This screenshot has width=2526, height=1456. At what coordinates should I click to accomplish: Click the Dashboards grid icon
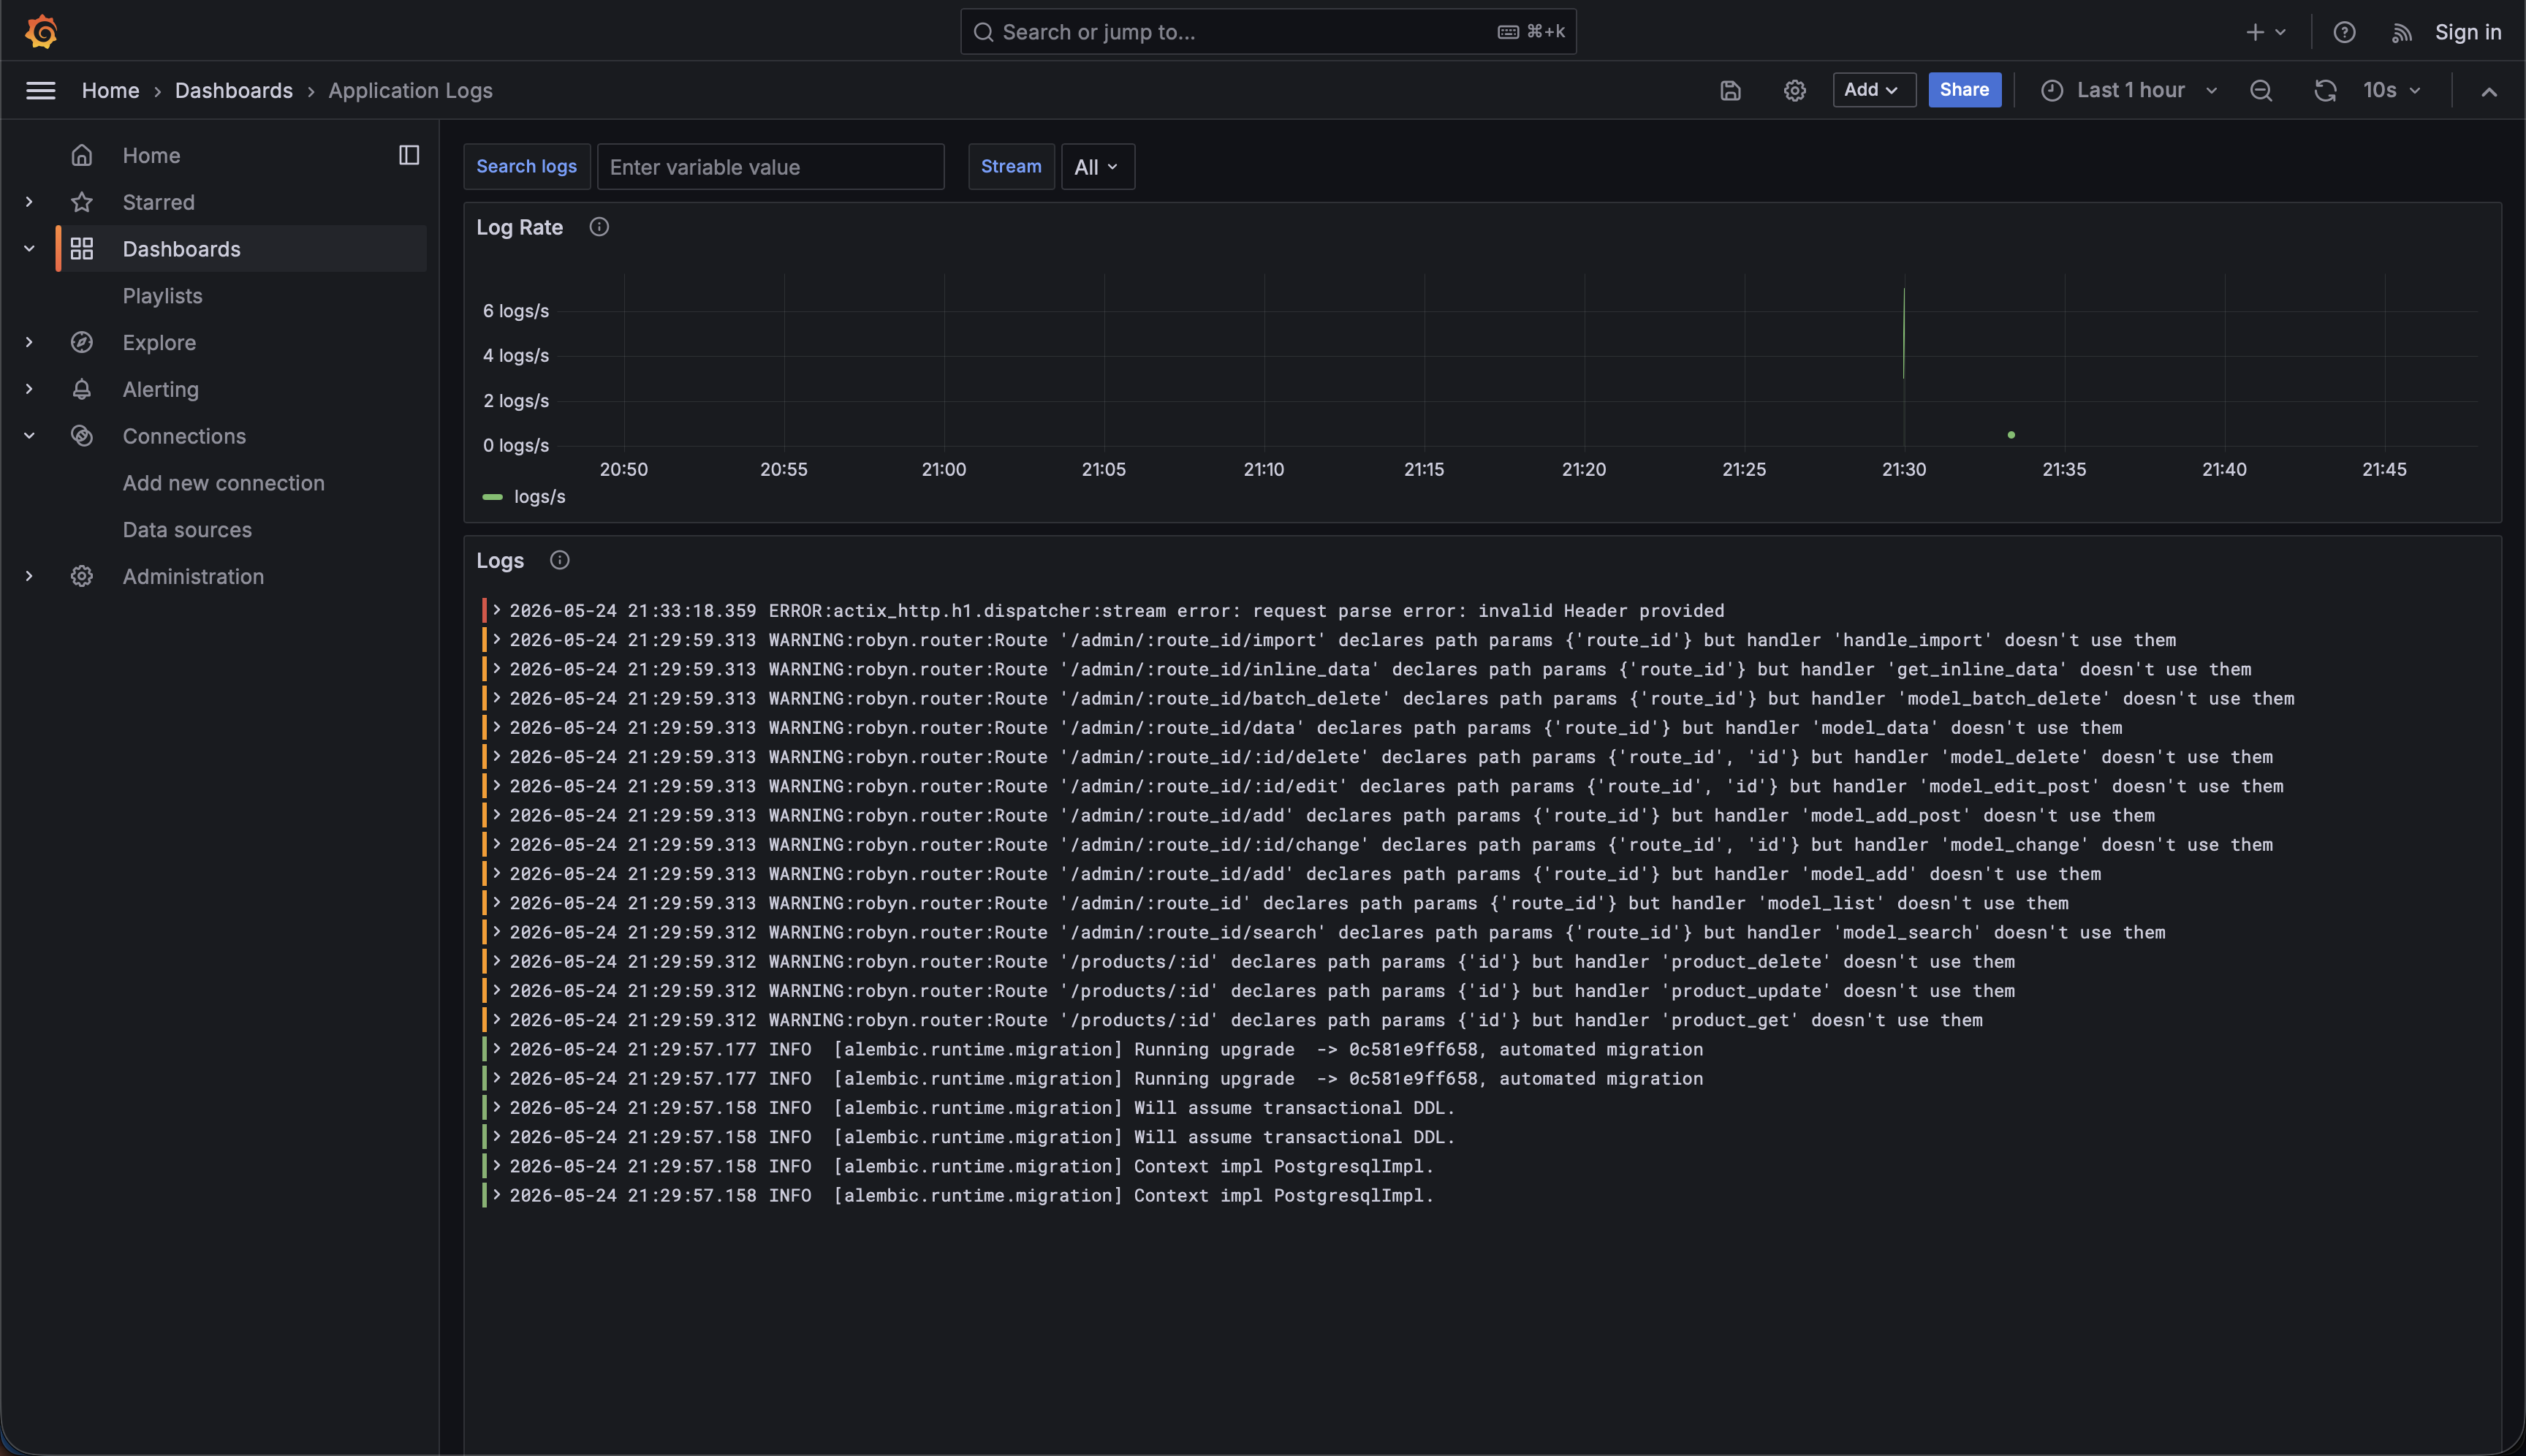coord(82,248)
